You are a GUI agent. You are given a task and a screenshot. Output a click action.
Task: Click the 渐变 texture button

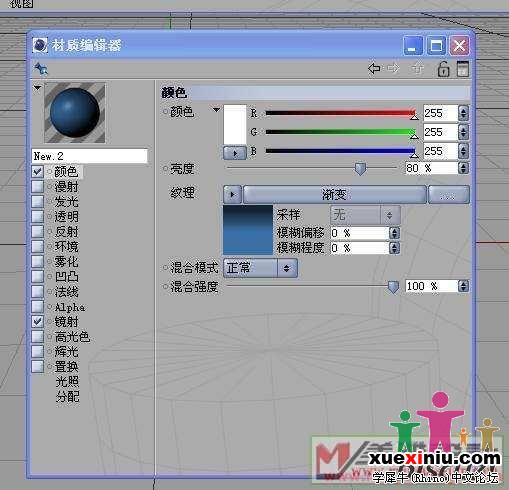click(335, 194)
